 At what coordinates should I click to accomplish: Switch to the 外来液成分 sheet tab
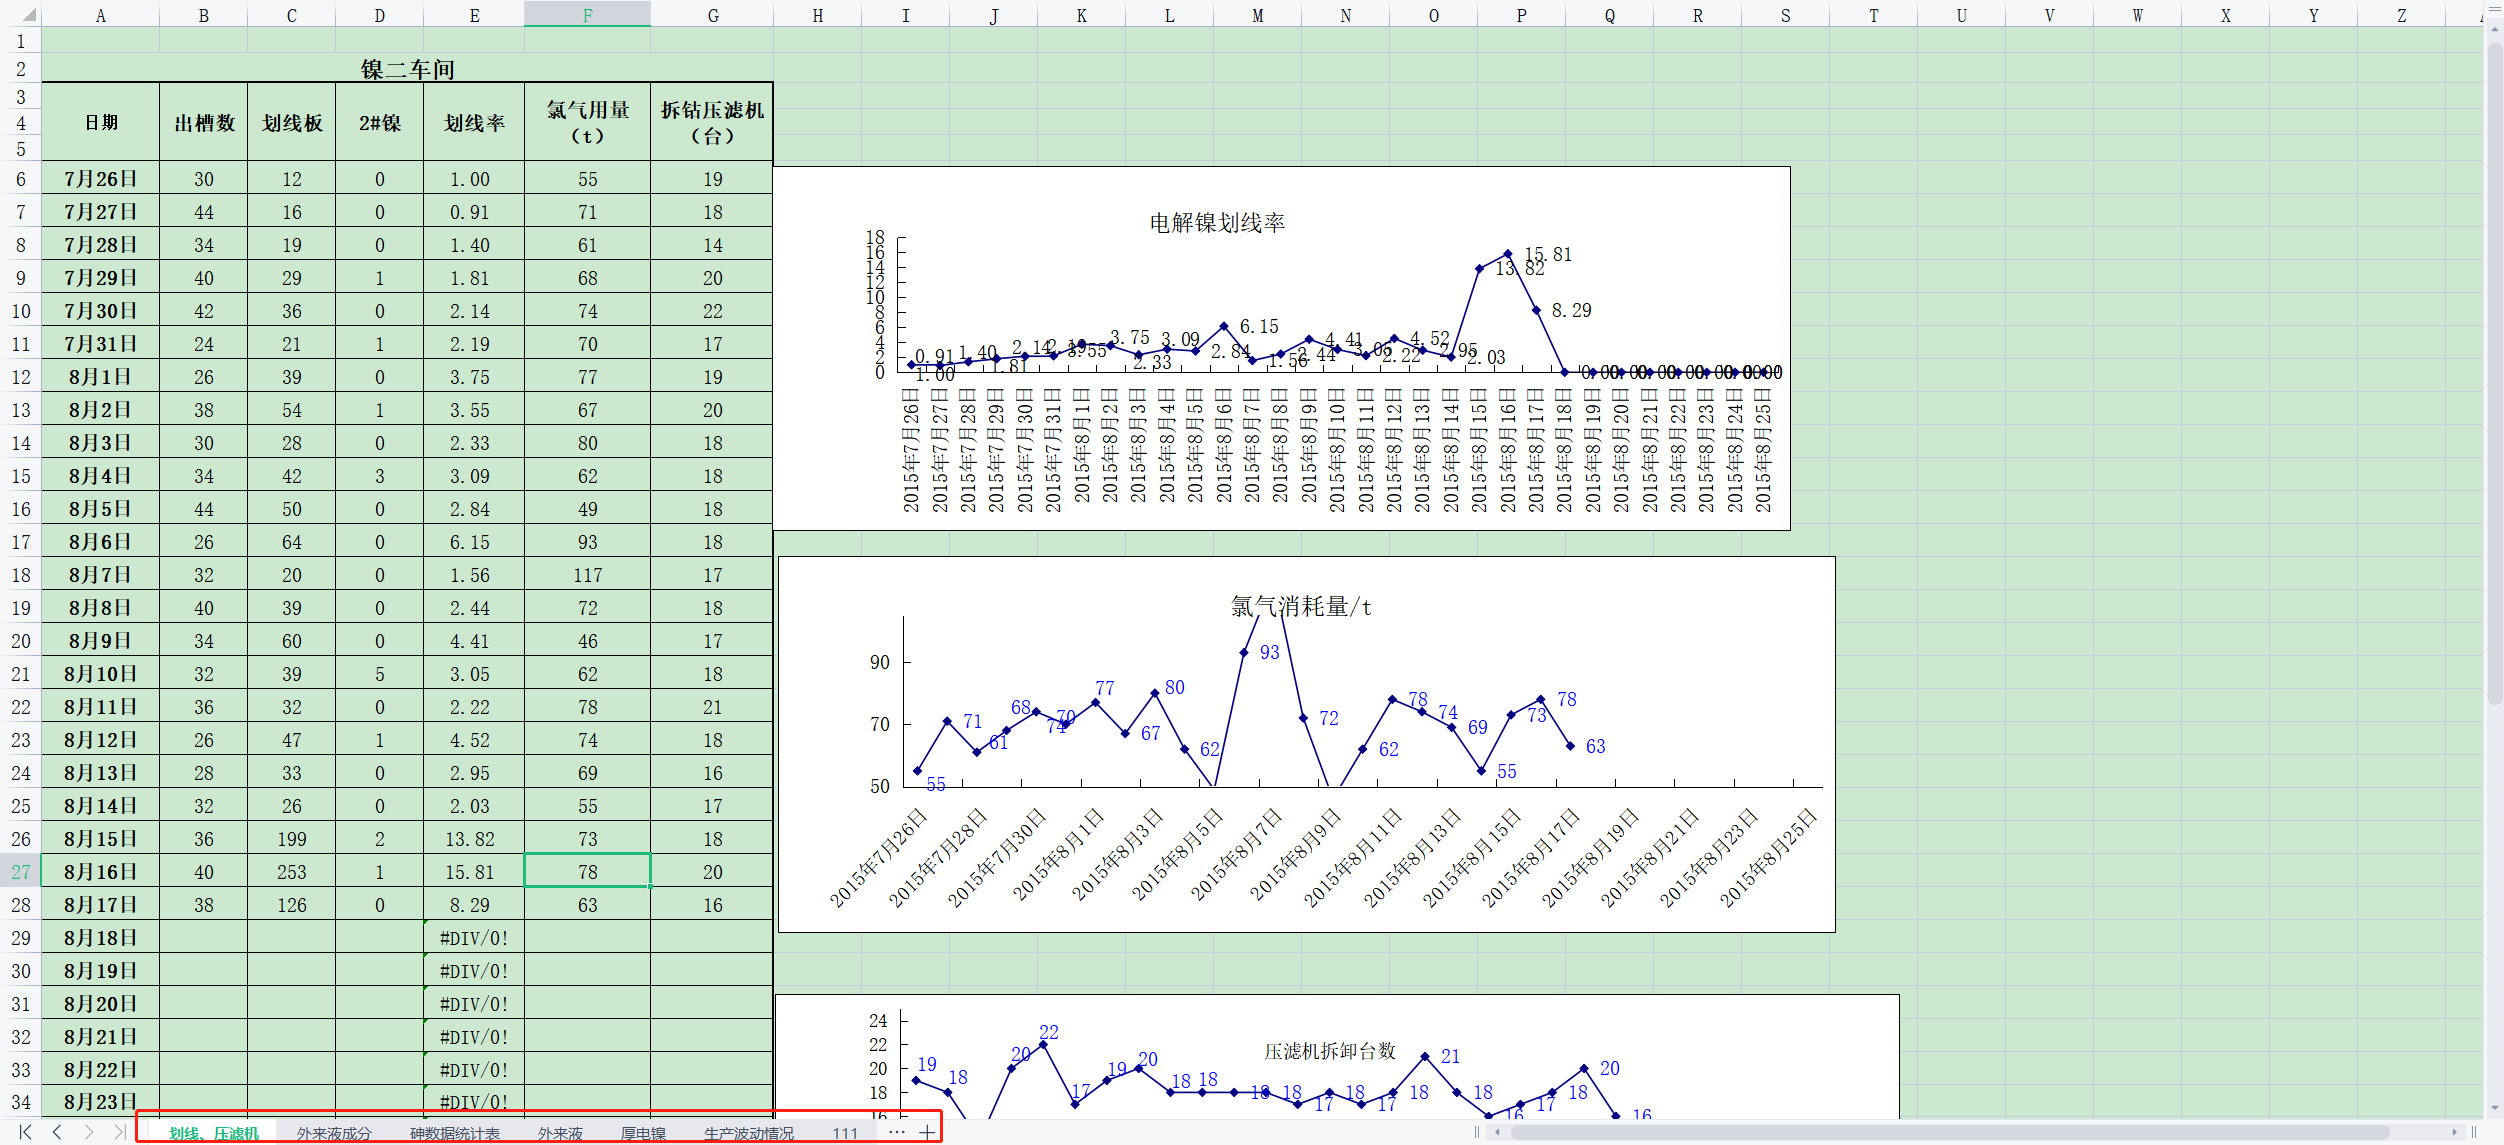(332, 1132)
